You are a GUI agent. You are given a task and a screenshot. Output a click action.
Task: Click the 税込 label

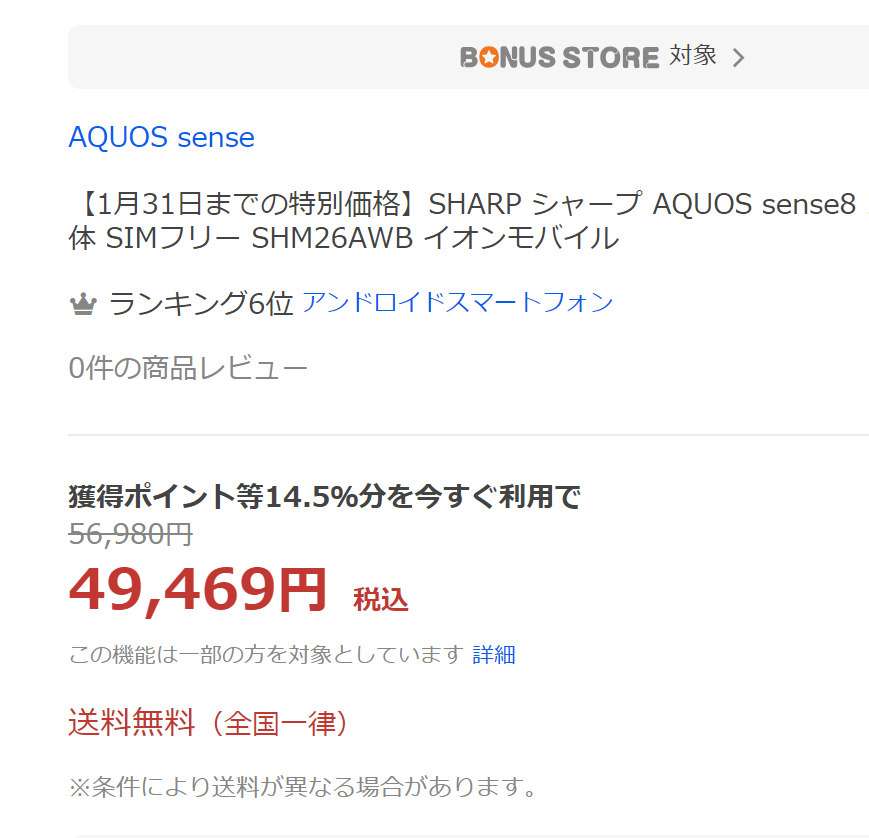[380, 600]
